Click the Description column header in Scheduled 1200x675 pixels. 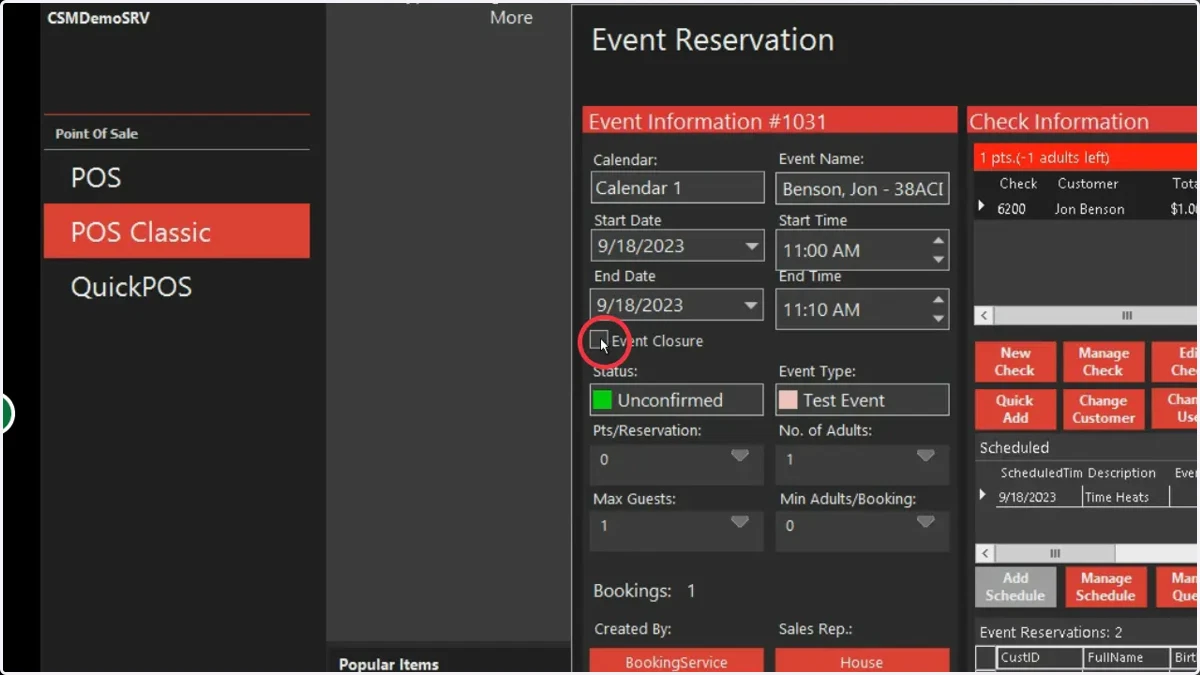[1121, 473]
